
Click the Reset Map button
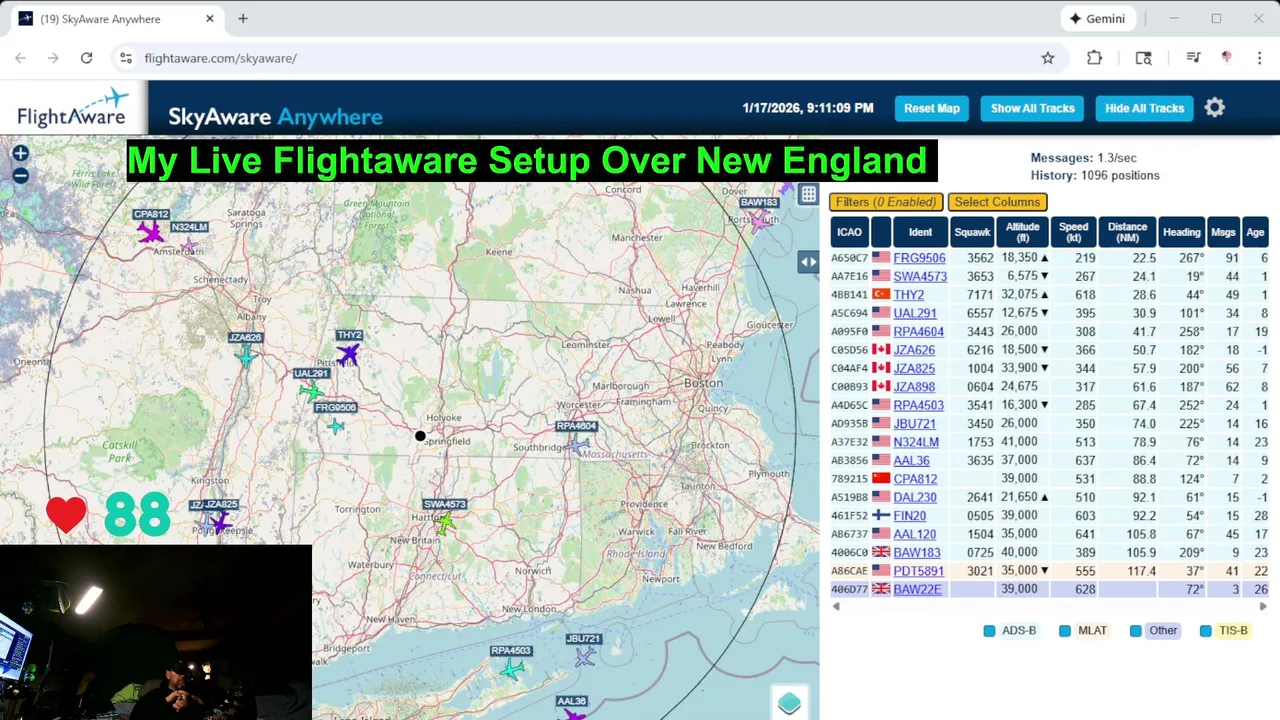(932, 108)
